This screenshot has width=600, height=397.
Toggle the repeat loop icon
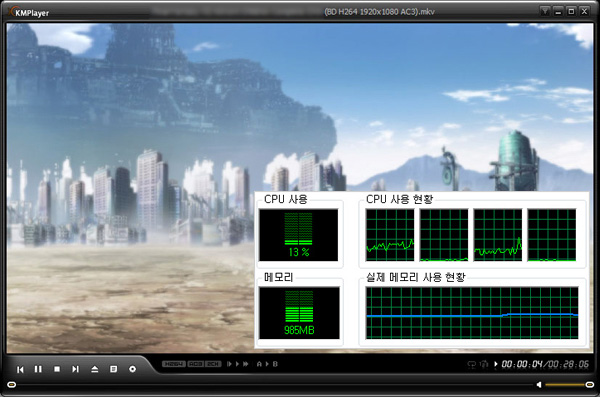[x=472, y=364]
